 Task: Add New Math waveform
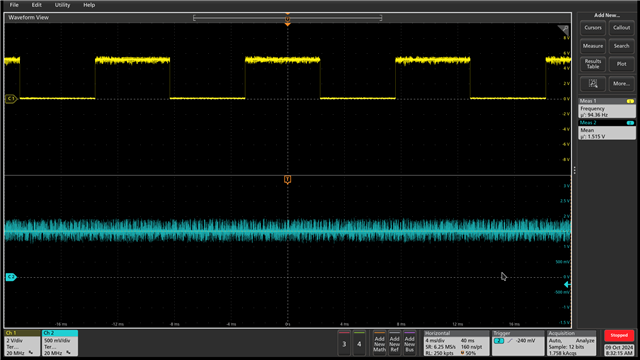click(x=379, y=343)
